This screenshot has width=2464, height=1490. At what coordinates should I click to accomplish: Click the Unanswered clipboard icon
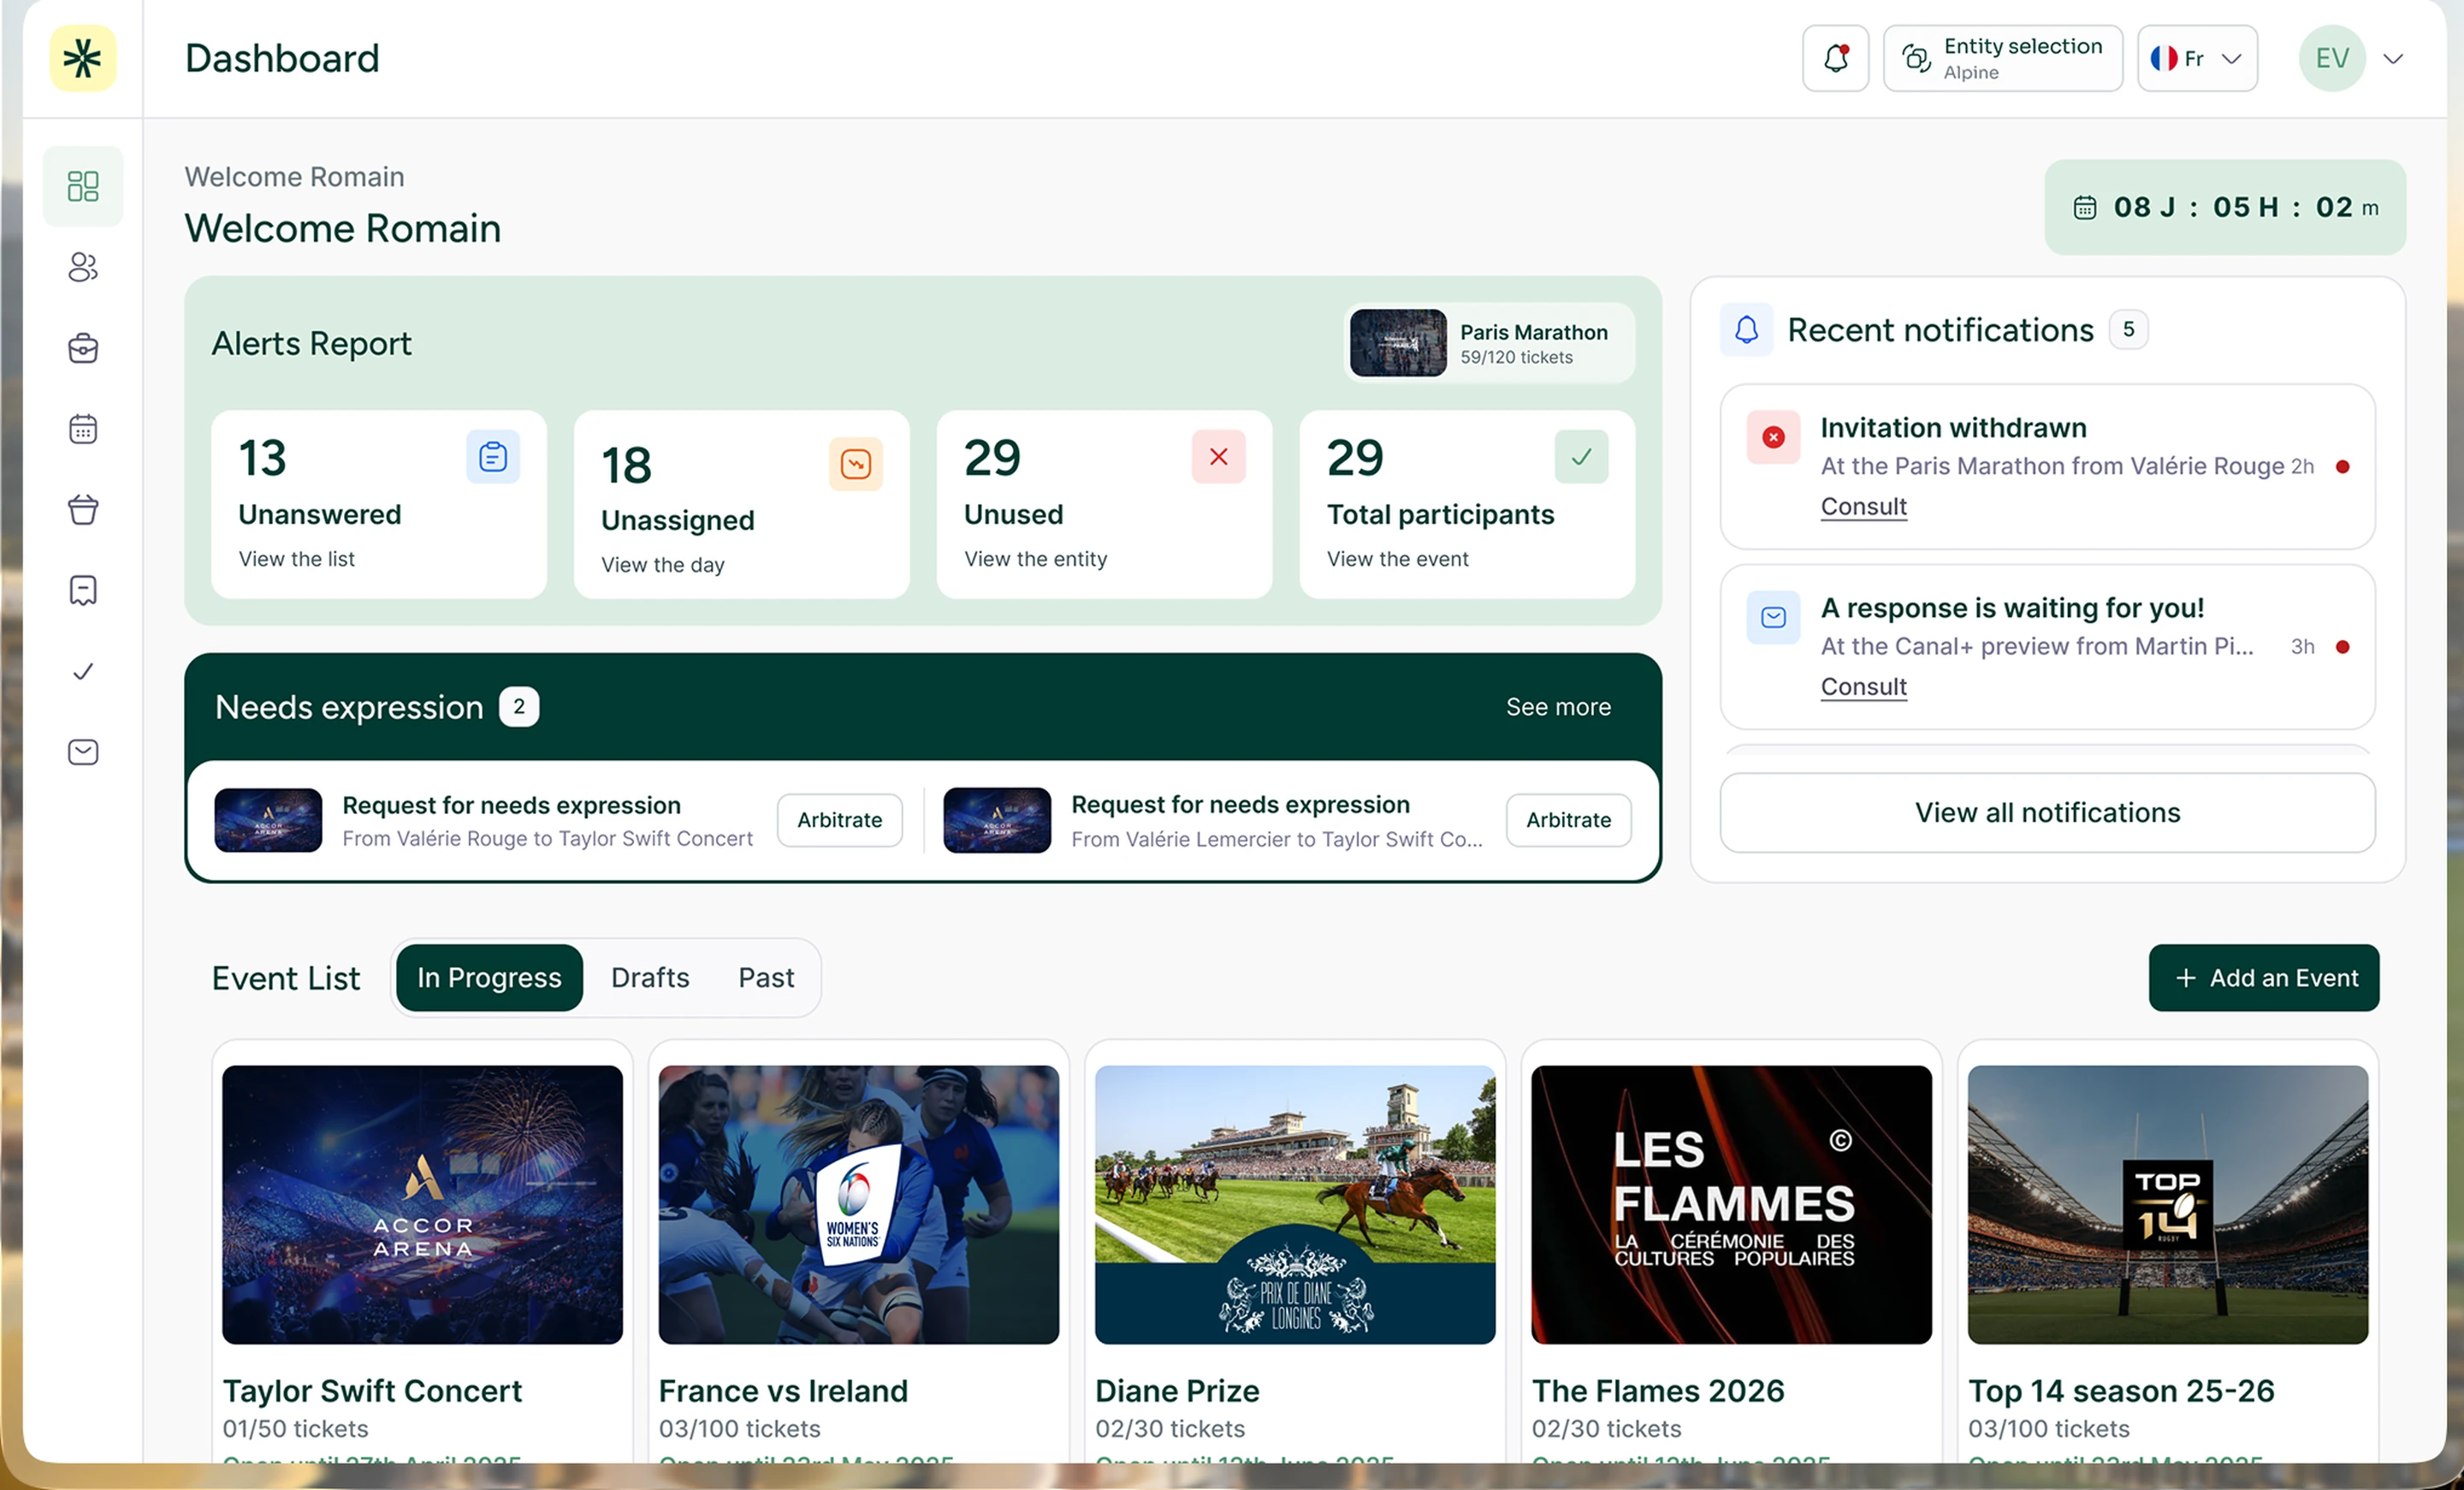coord(492,457)
